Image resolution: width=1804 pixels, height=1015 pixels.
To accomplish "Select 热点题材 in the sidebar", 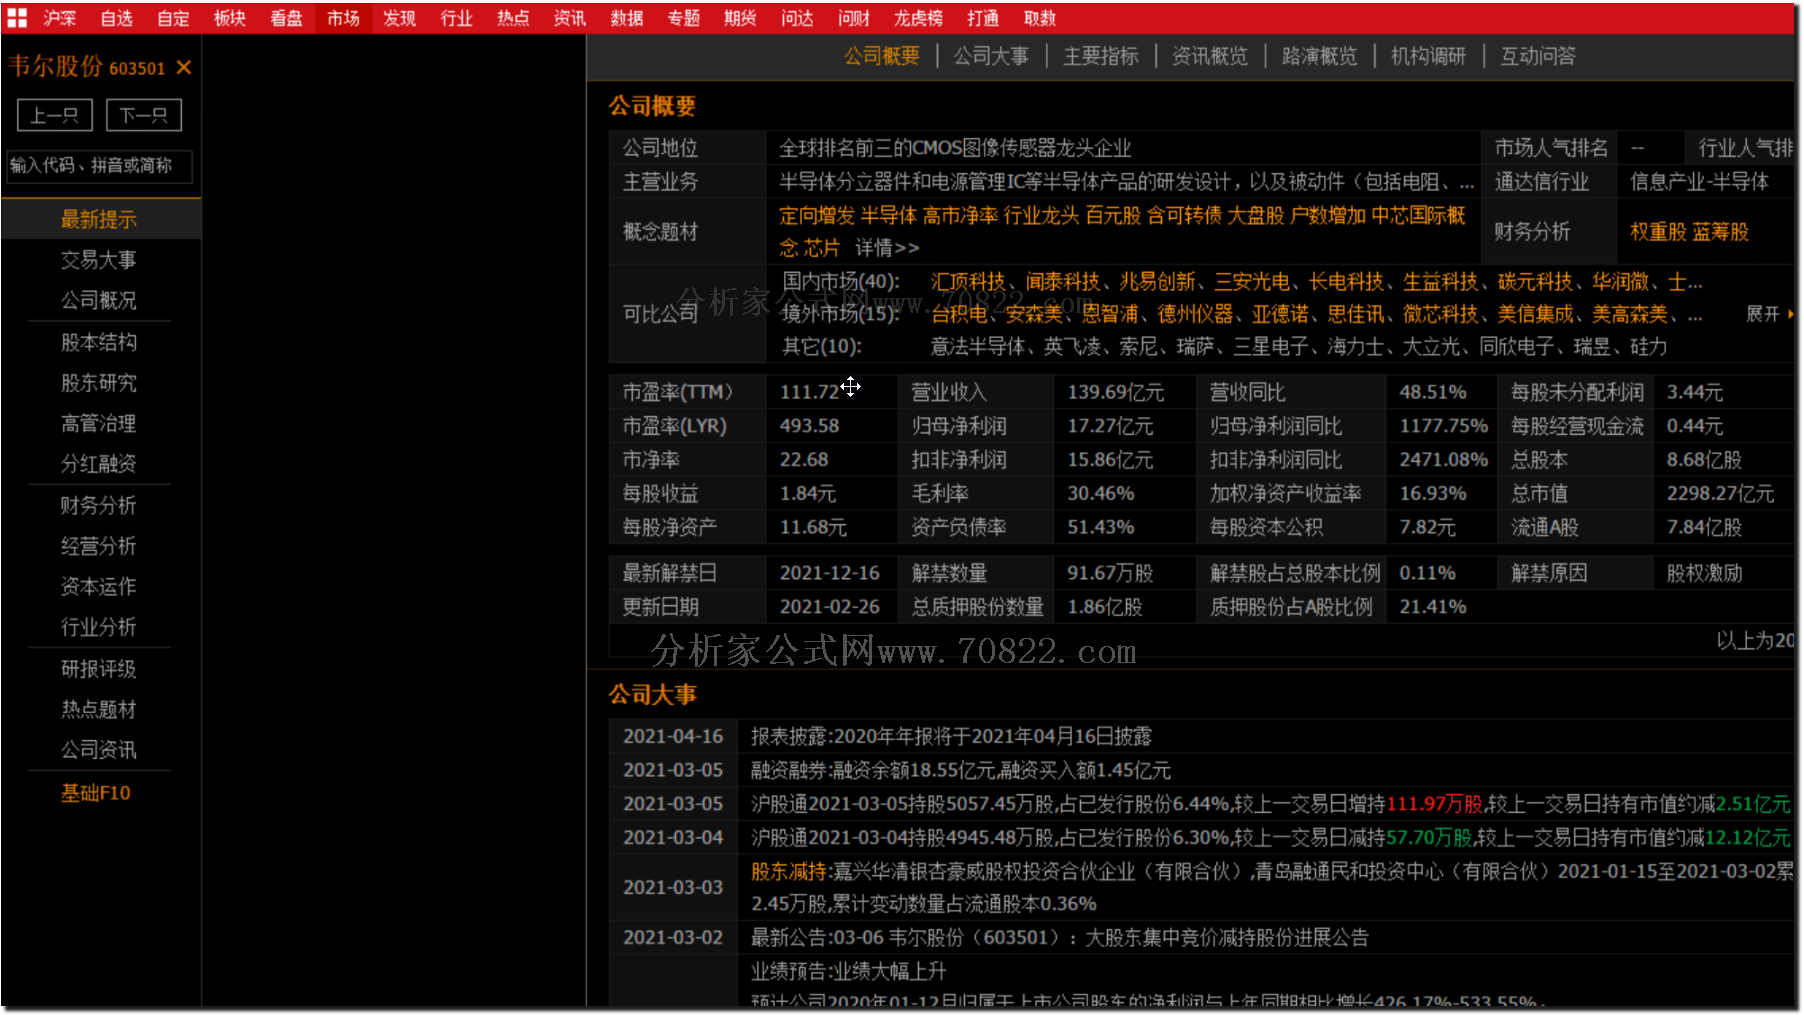I will pos(99,709).
